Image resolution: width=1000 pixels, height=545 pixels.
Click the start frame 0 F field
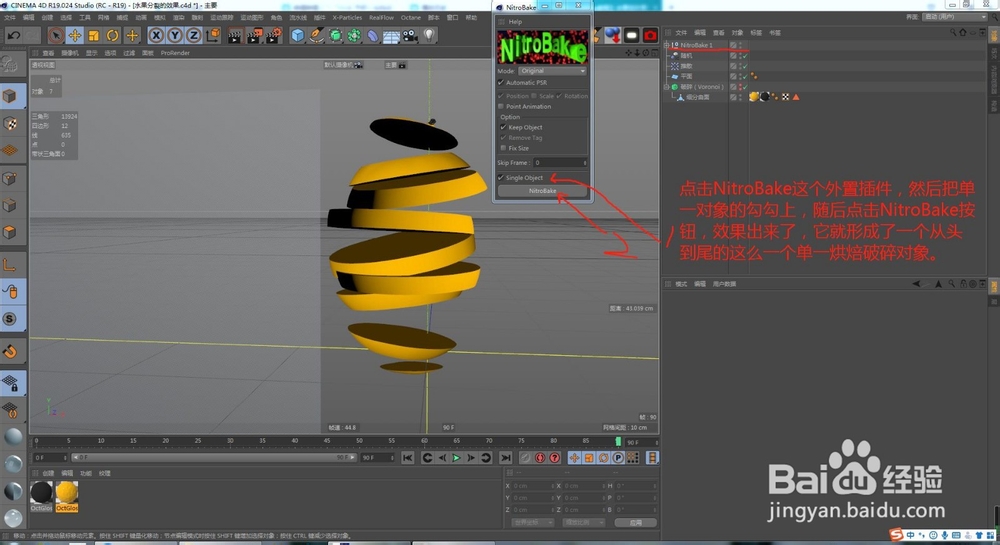point(50,458)
